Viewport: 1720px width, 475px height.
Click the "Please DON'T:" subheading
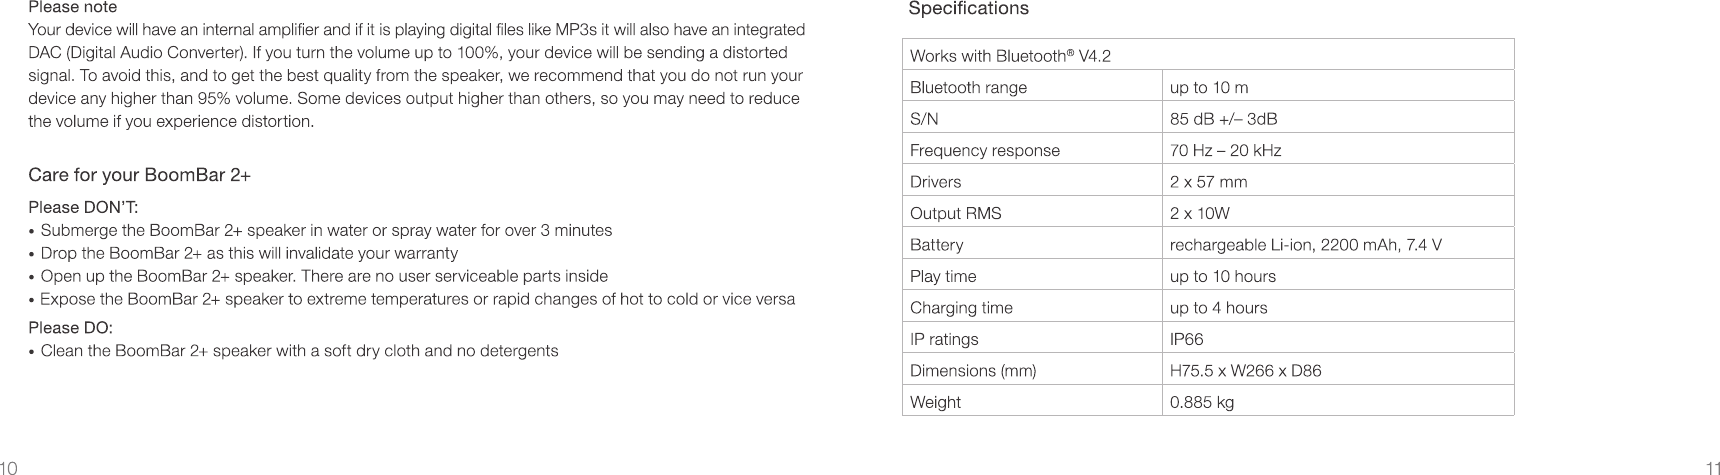pos(83,207)
